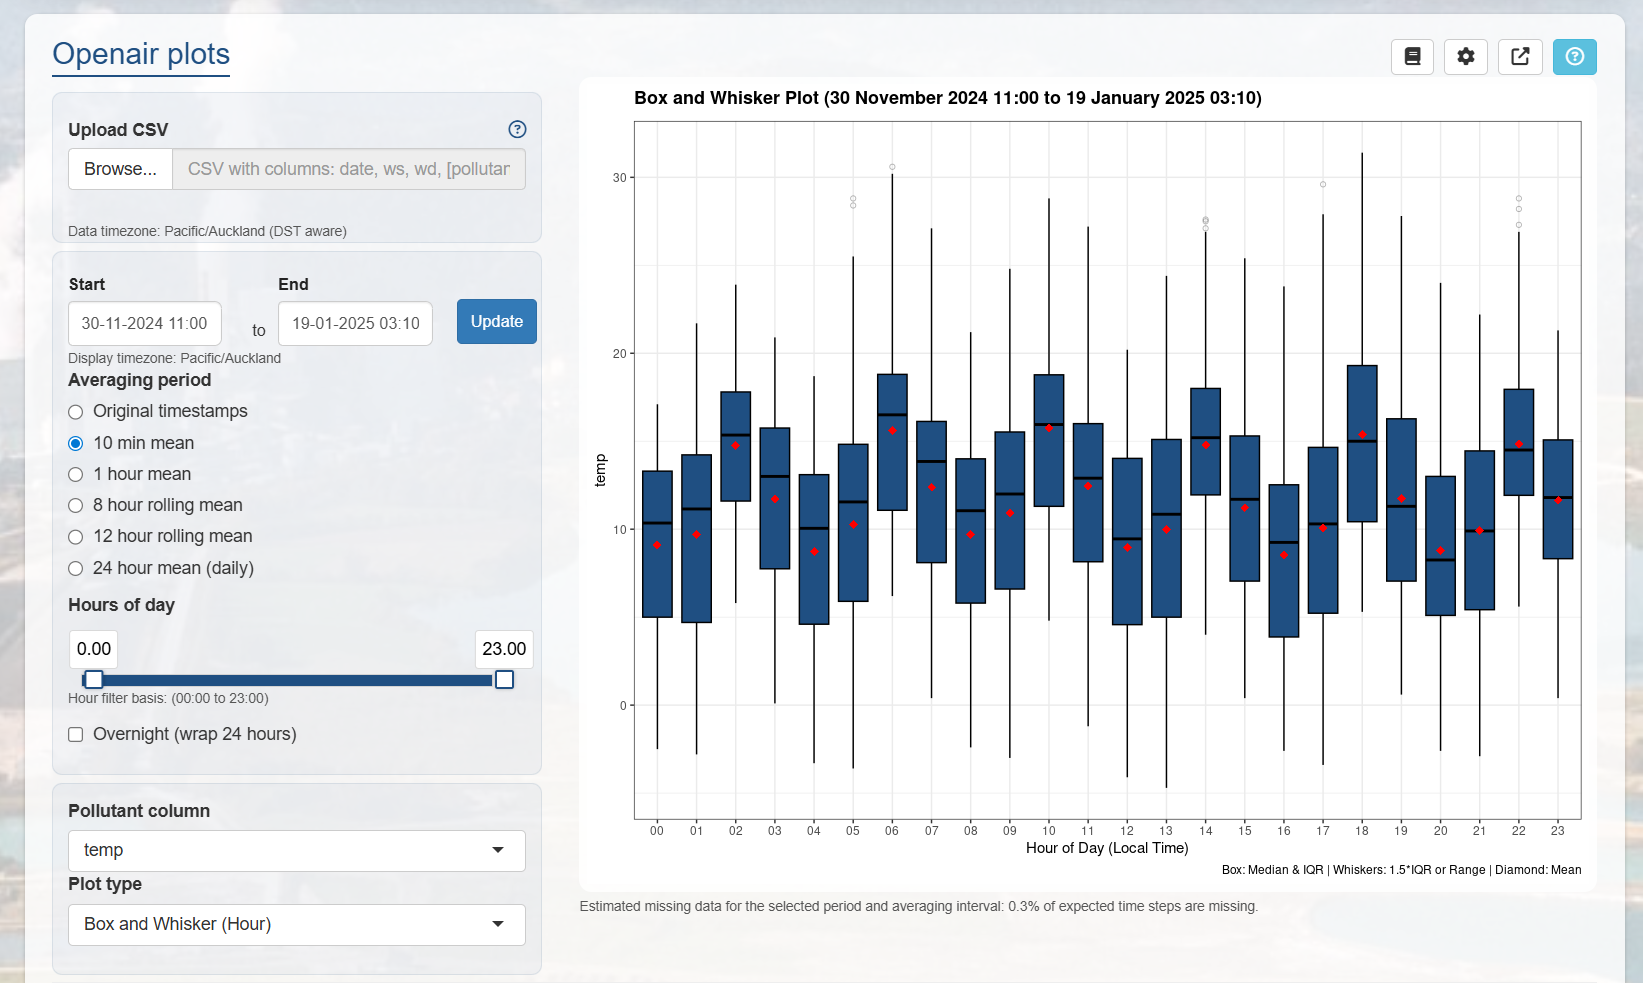Click the Update button
Viewport: 1643px width, 983px height.
click(497, 322)
